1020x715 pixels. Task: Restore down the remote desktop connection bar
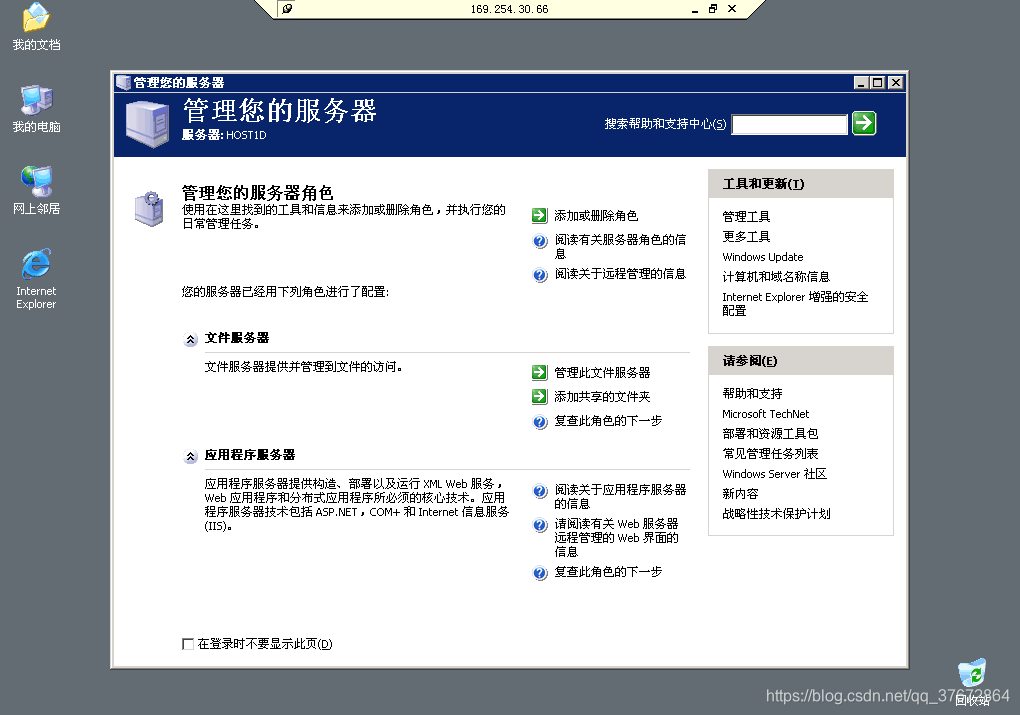(x=713, y=8)
